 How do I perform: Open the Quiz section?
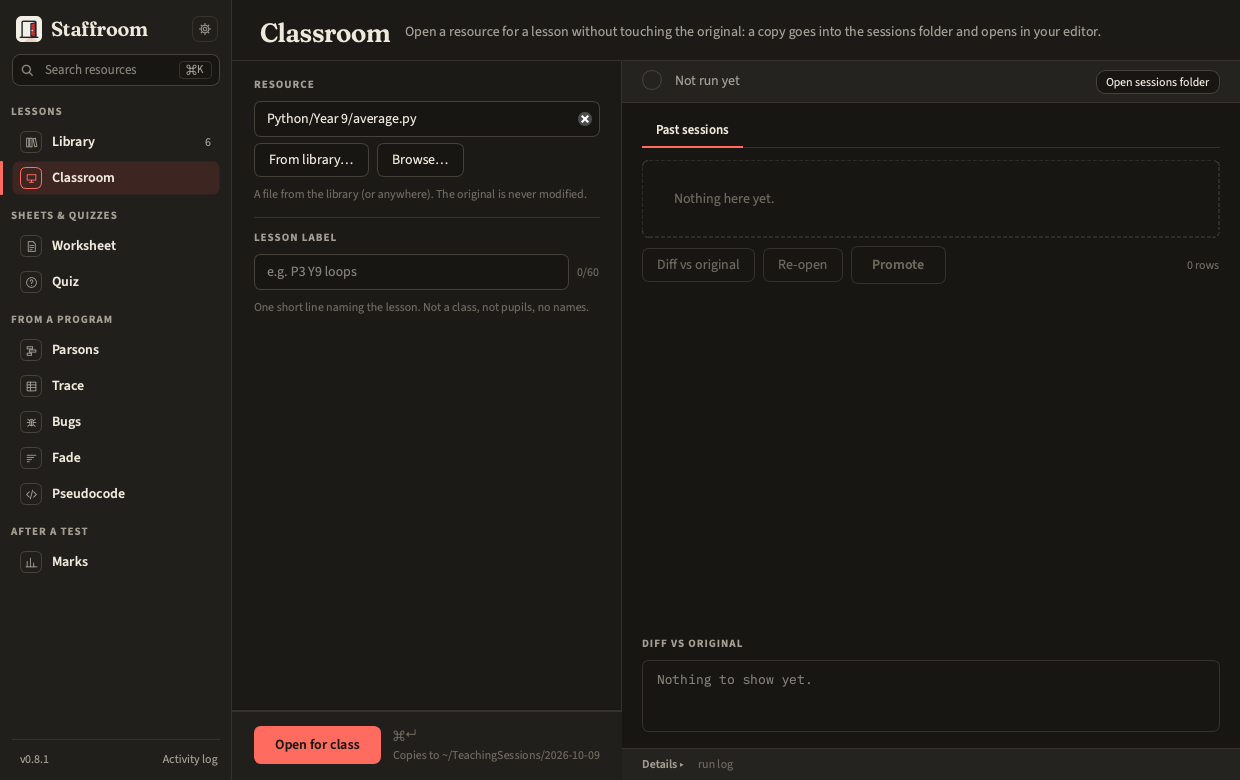(116, 282)
